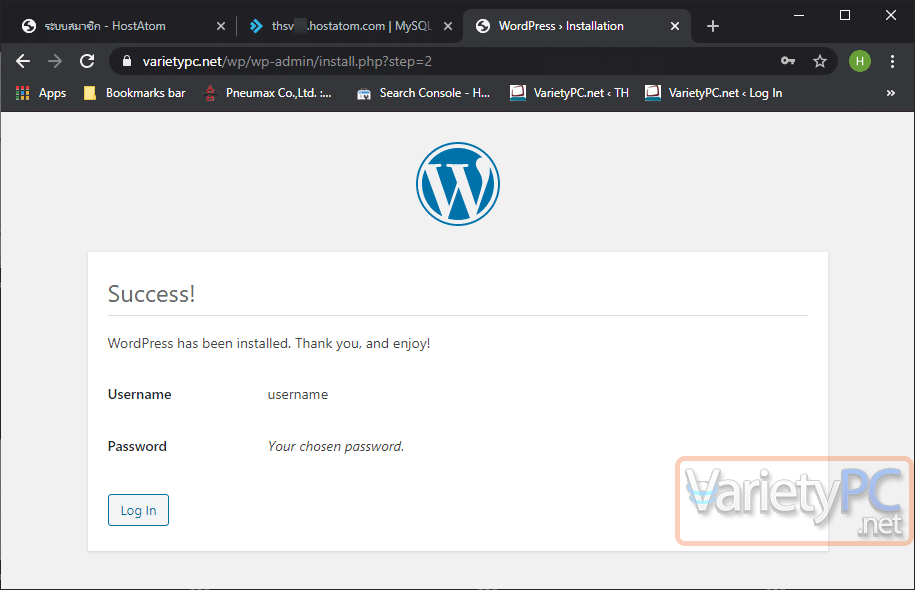Close the Chrome window
Image resolution: width=915 pixels, height=590 pixels.
coord(890,15)
